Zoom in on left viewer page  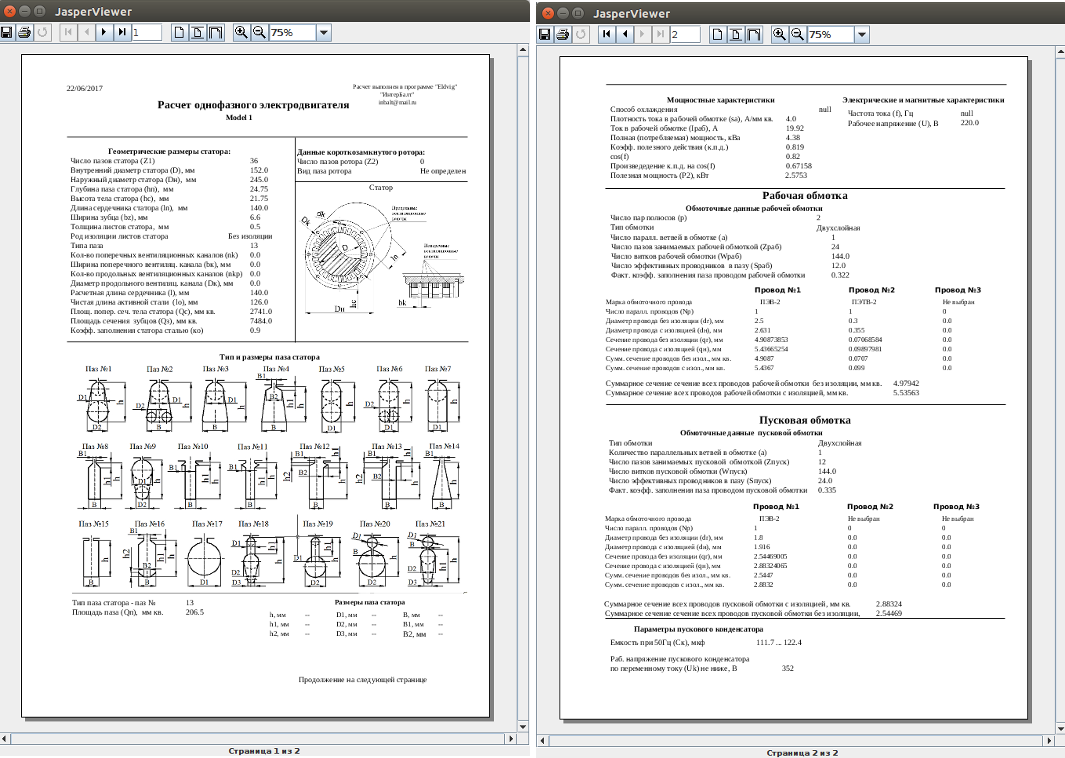pyautogui.click(x=241, y=33)
